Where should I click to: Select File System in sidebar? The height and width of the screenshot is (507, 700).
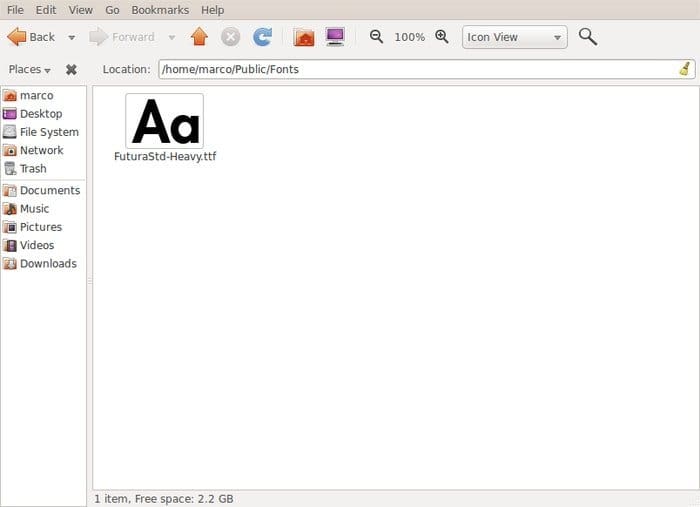43,132
